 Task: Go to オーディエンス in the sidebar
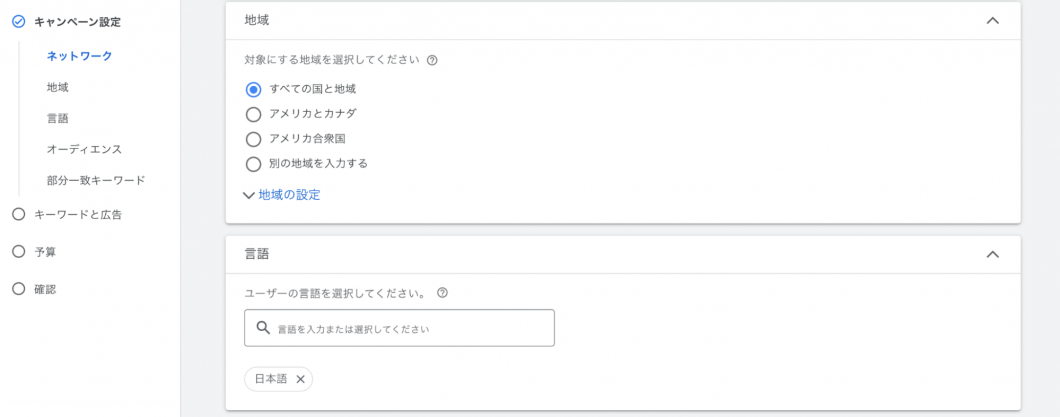[85, 149]
